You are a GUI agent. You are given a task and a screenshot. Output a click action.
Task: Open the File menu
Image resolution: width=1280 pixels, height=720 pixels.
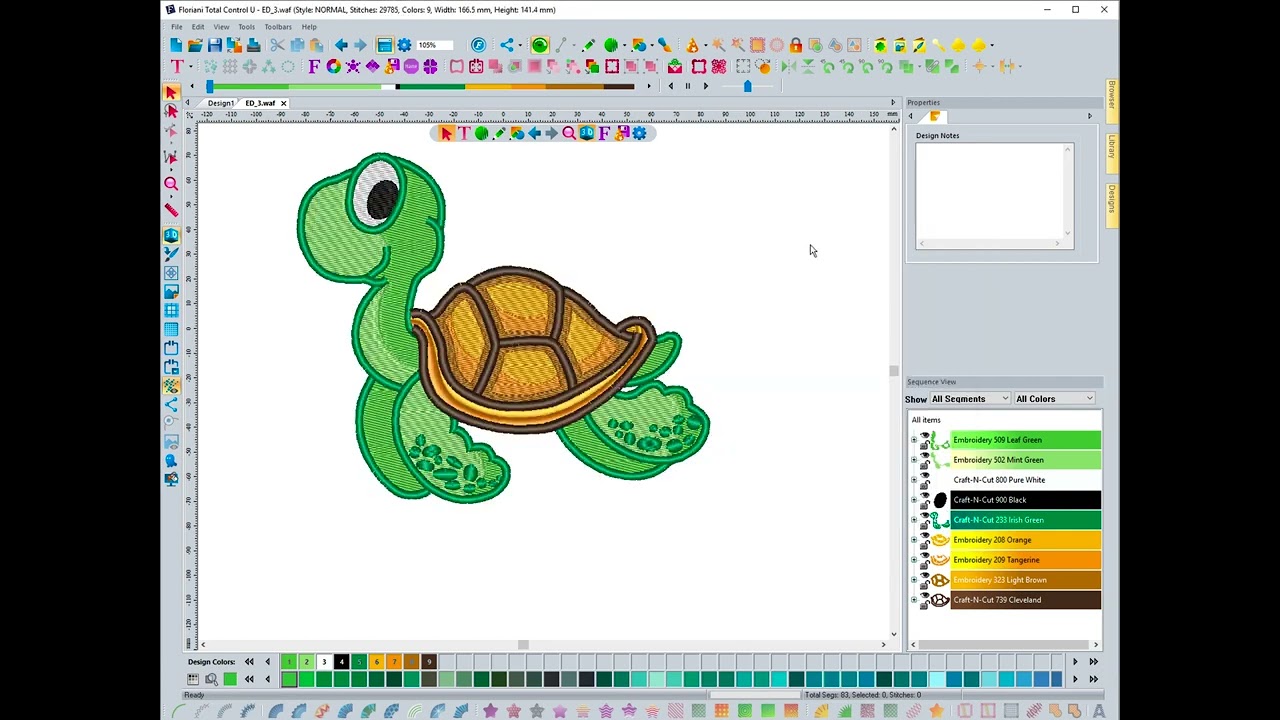coord(176,27)
